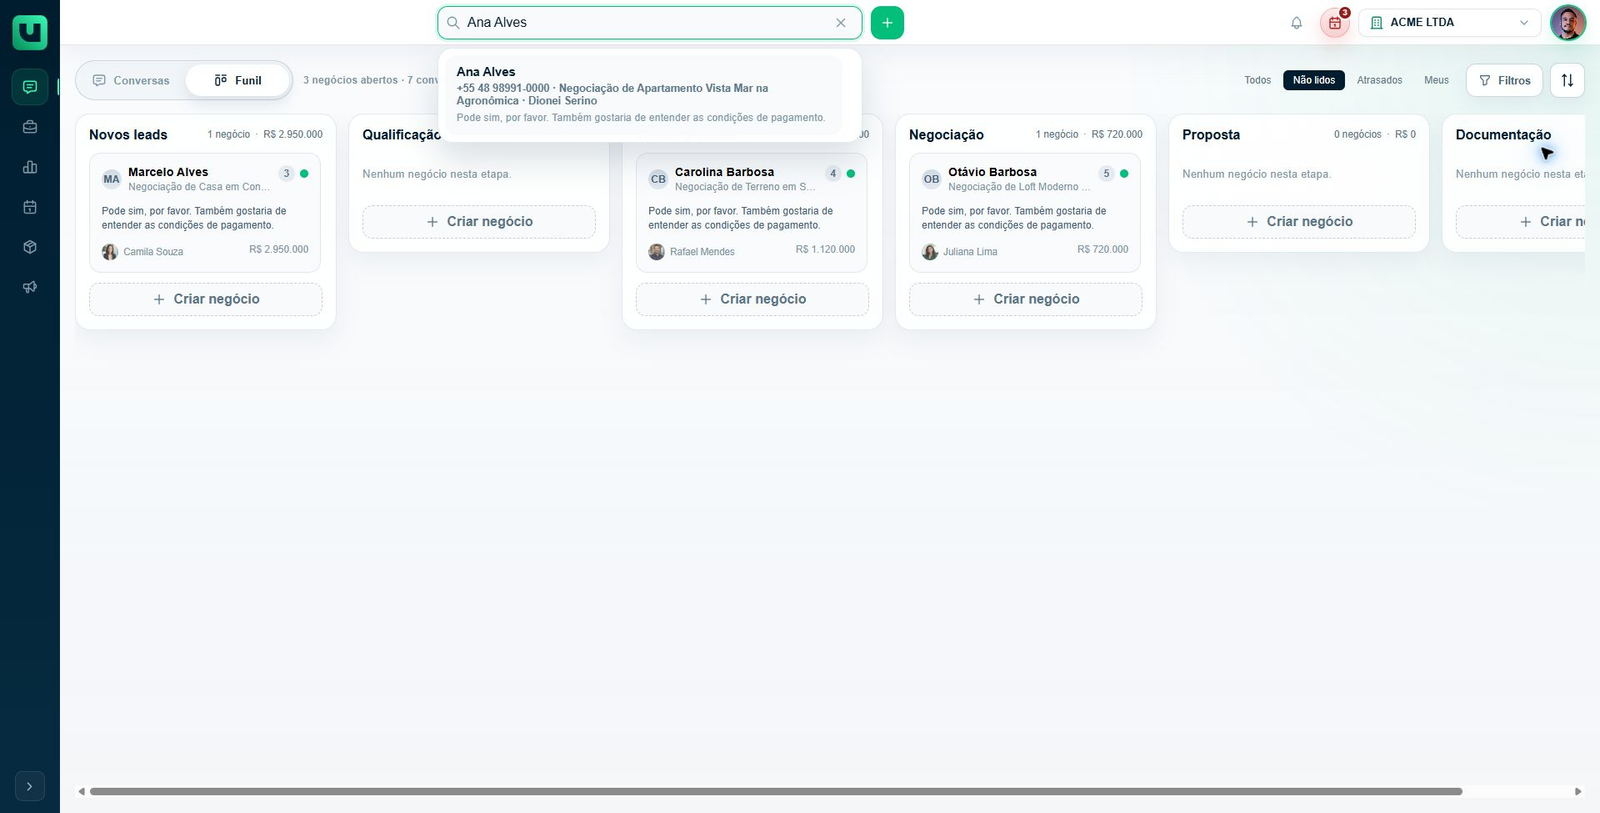Click the green U logo in sidebar

pos(30,32)
